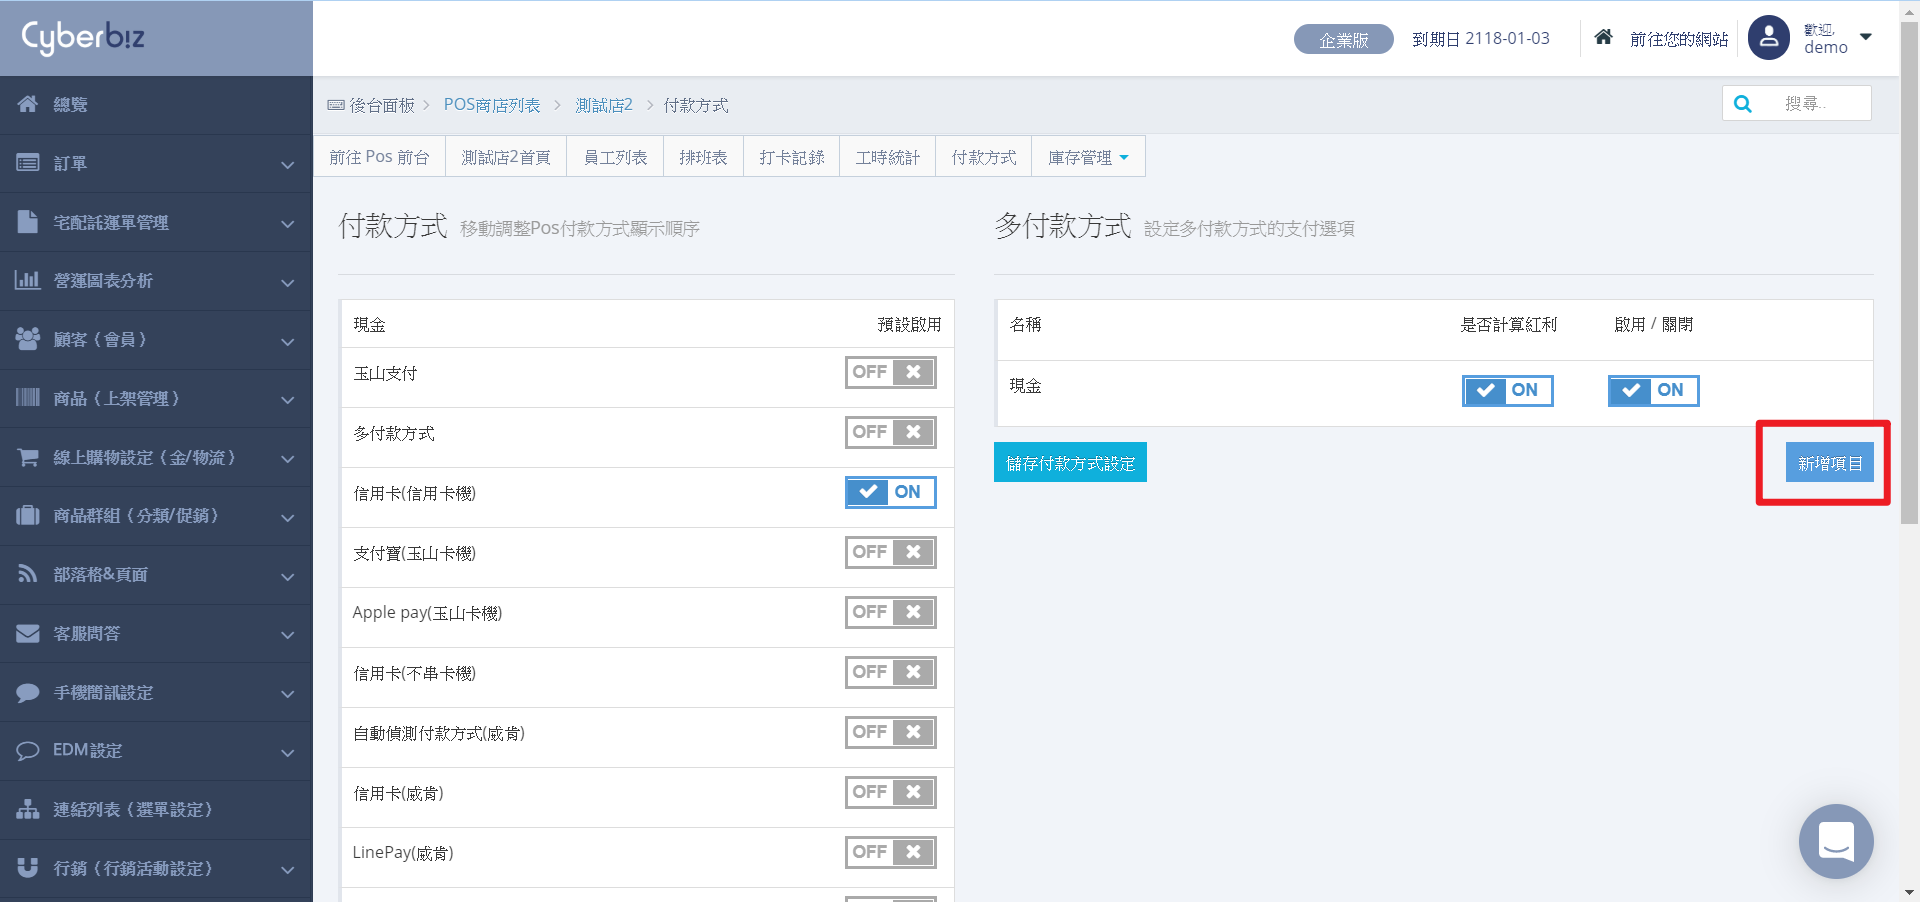This screenshot has width=1920, height=902.
Task: Toggle 是否計算紅利 switch for 現金
Action: pyautogui.click(x=1508, y=390)
